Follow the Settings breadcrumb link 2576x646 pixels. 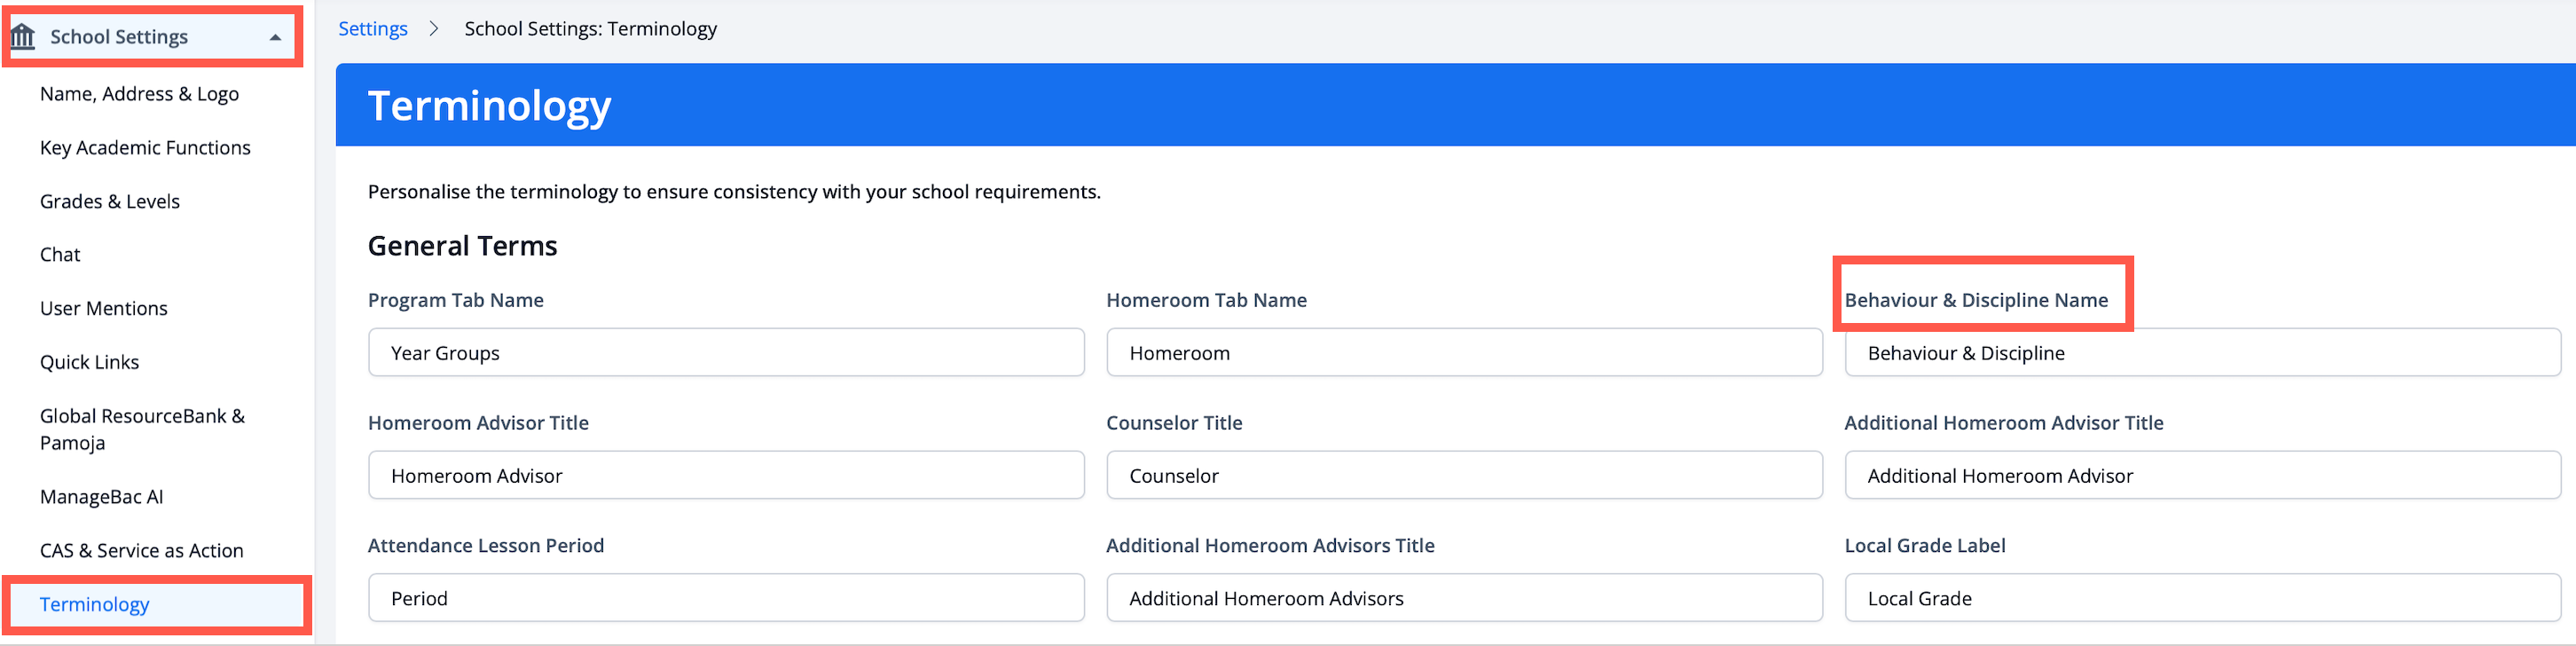point(373,29)
